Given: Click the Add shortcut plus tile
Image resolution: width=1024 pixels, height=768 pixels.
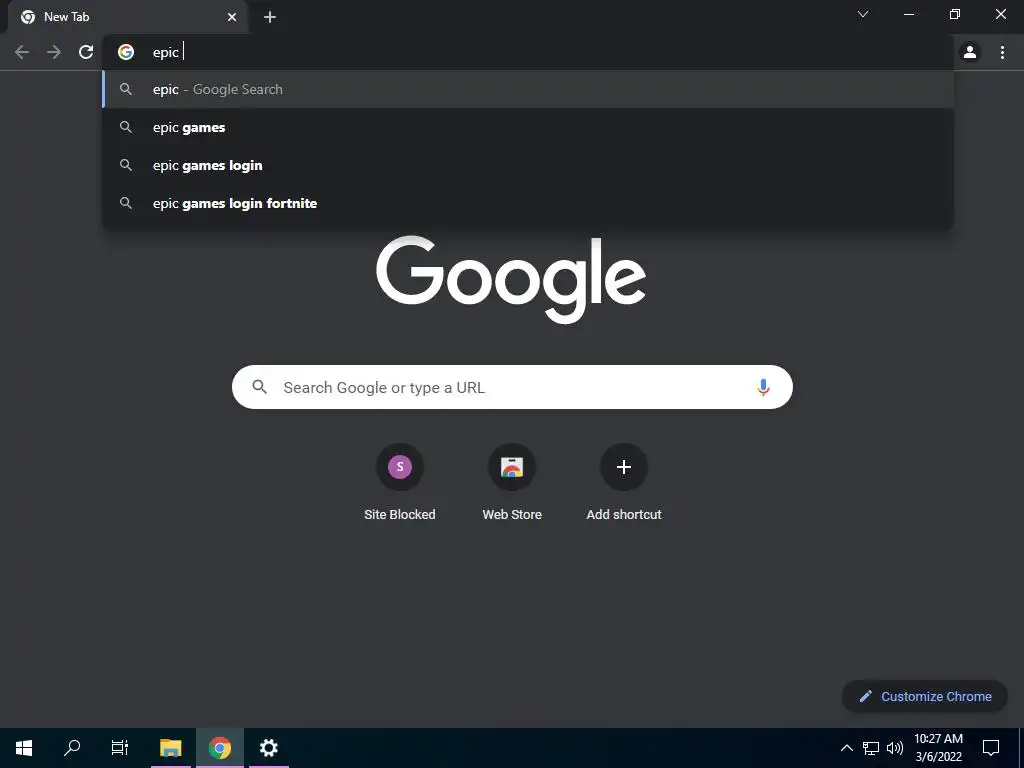Looking at the screenshot, I should pyautogui.click(x=624, y=482).
